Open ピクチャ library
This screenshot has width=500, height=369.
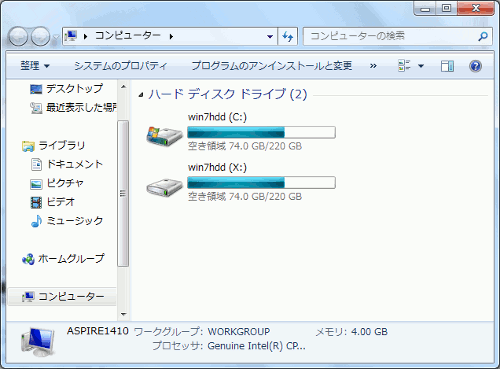tap(65, 183)
